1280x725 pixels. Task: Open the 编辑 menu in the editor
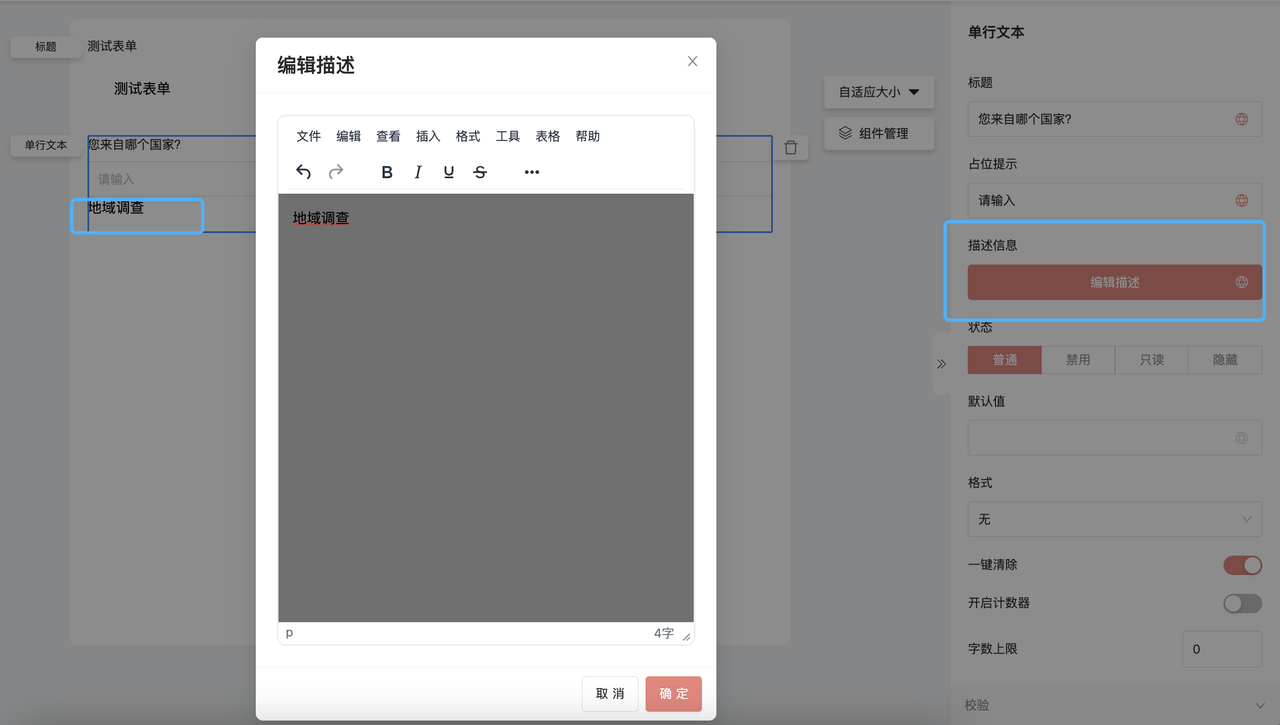[348, 136]
